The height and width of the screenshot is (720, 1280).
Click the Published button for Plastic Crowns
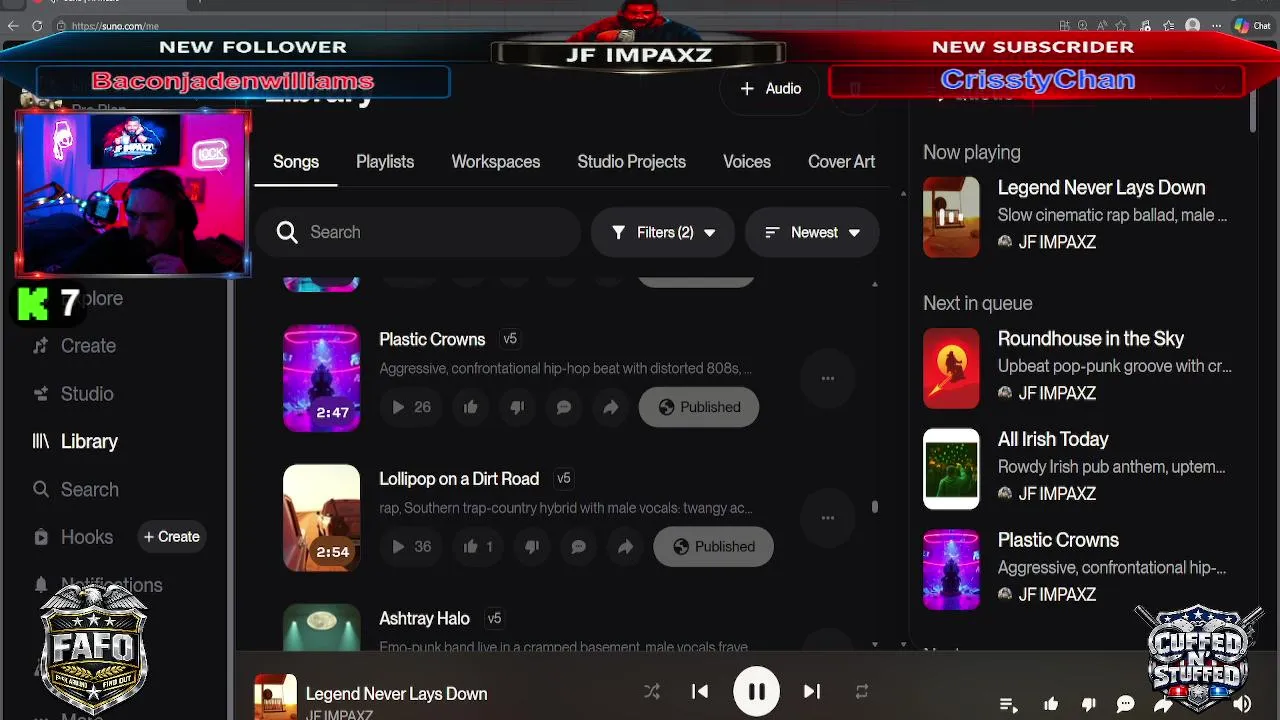(699, 407)
